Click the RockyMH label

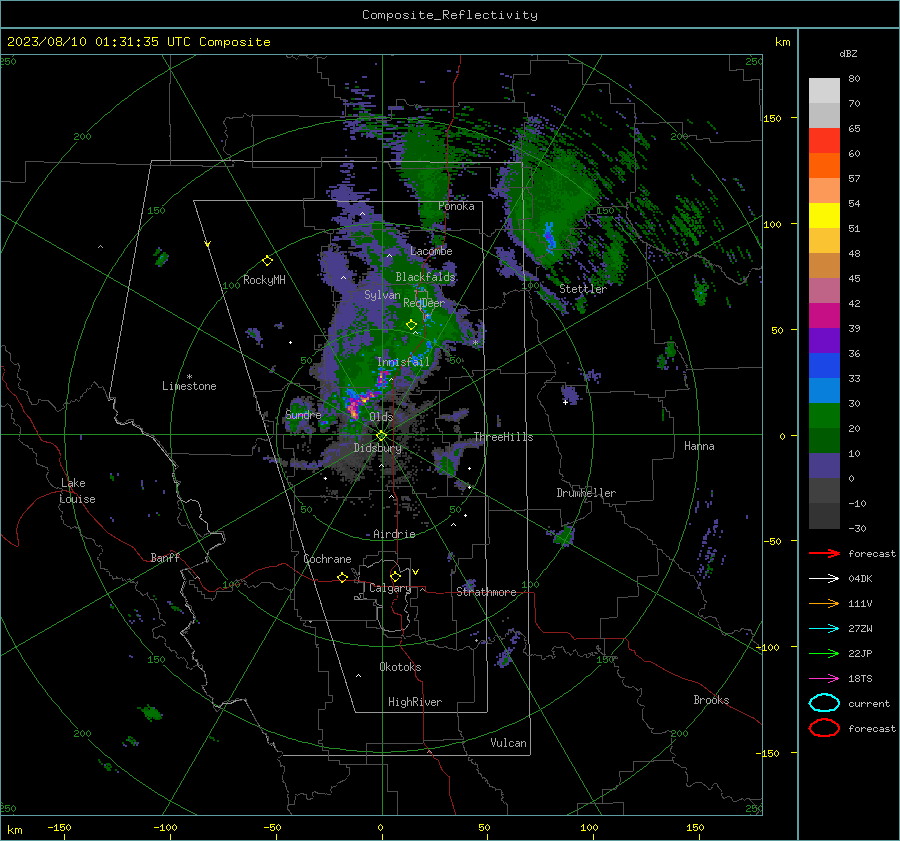264,280
